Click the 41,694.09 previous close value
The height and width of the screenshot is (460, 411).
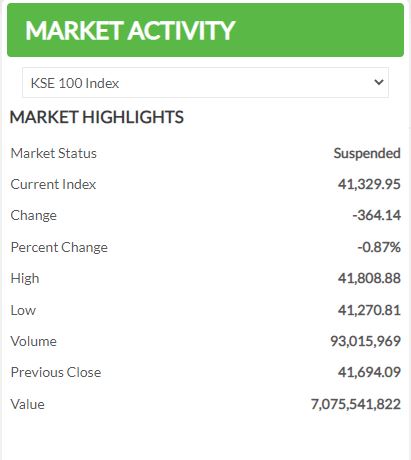(x=369, y=372)
